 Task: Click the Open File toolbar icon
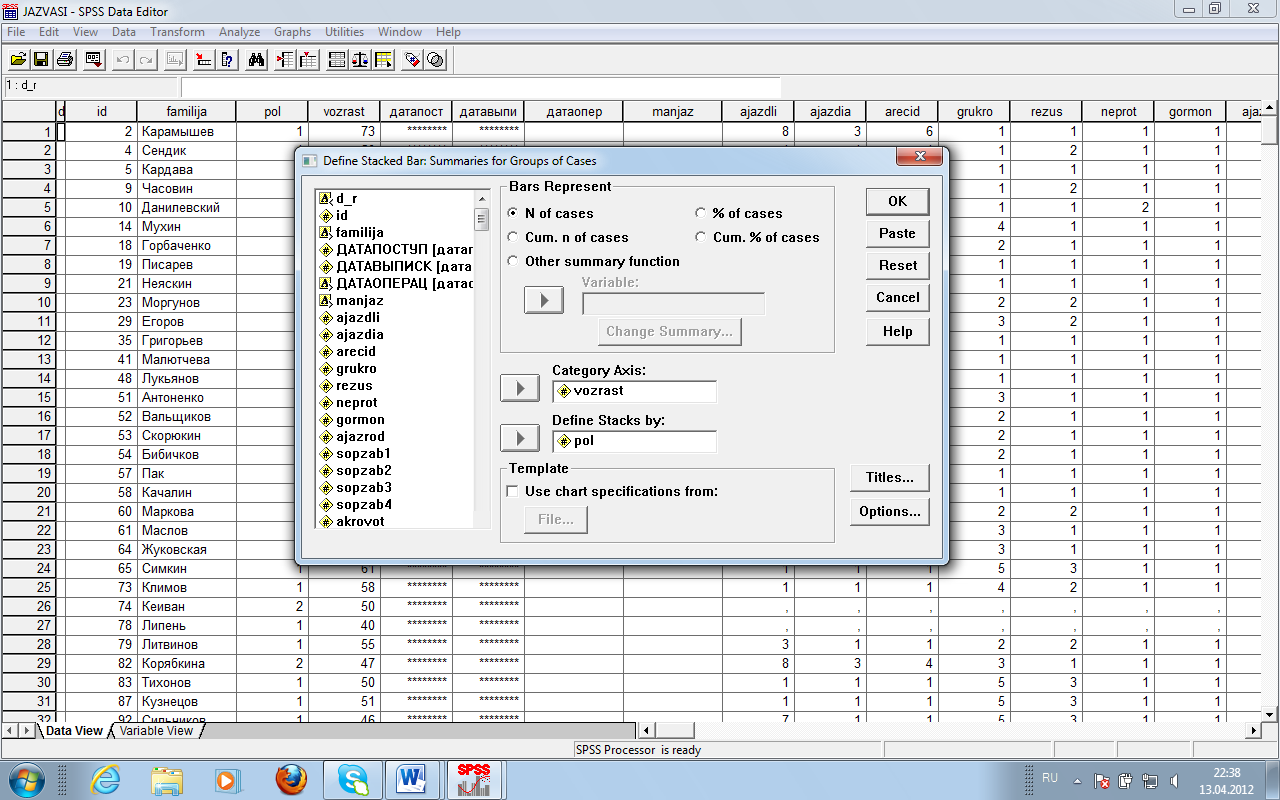click(x=18, y=60)
